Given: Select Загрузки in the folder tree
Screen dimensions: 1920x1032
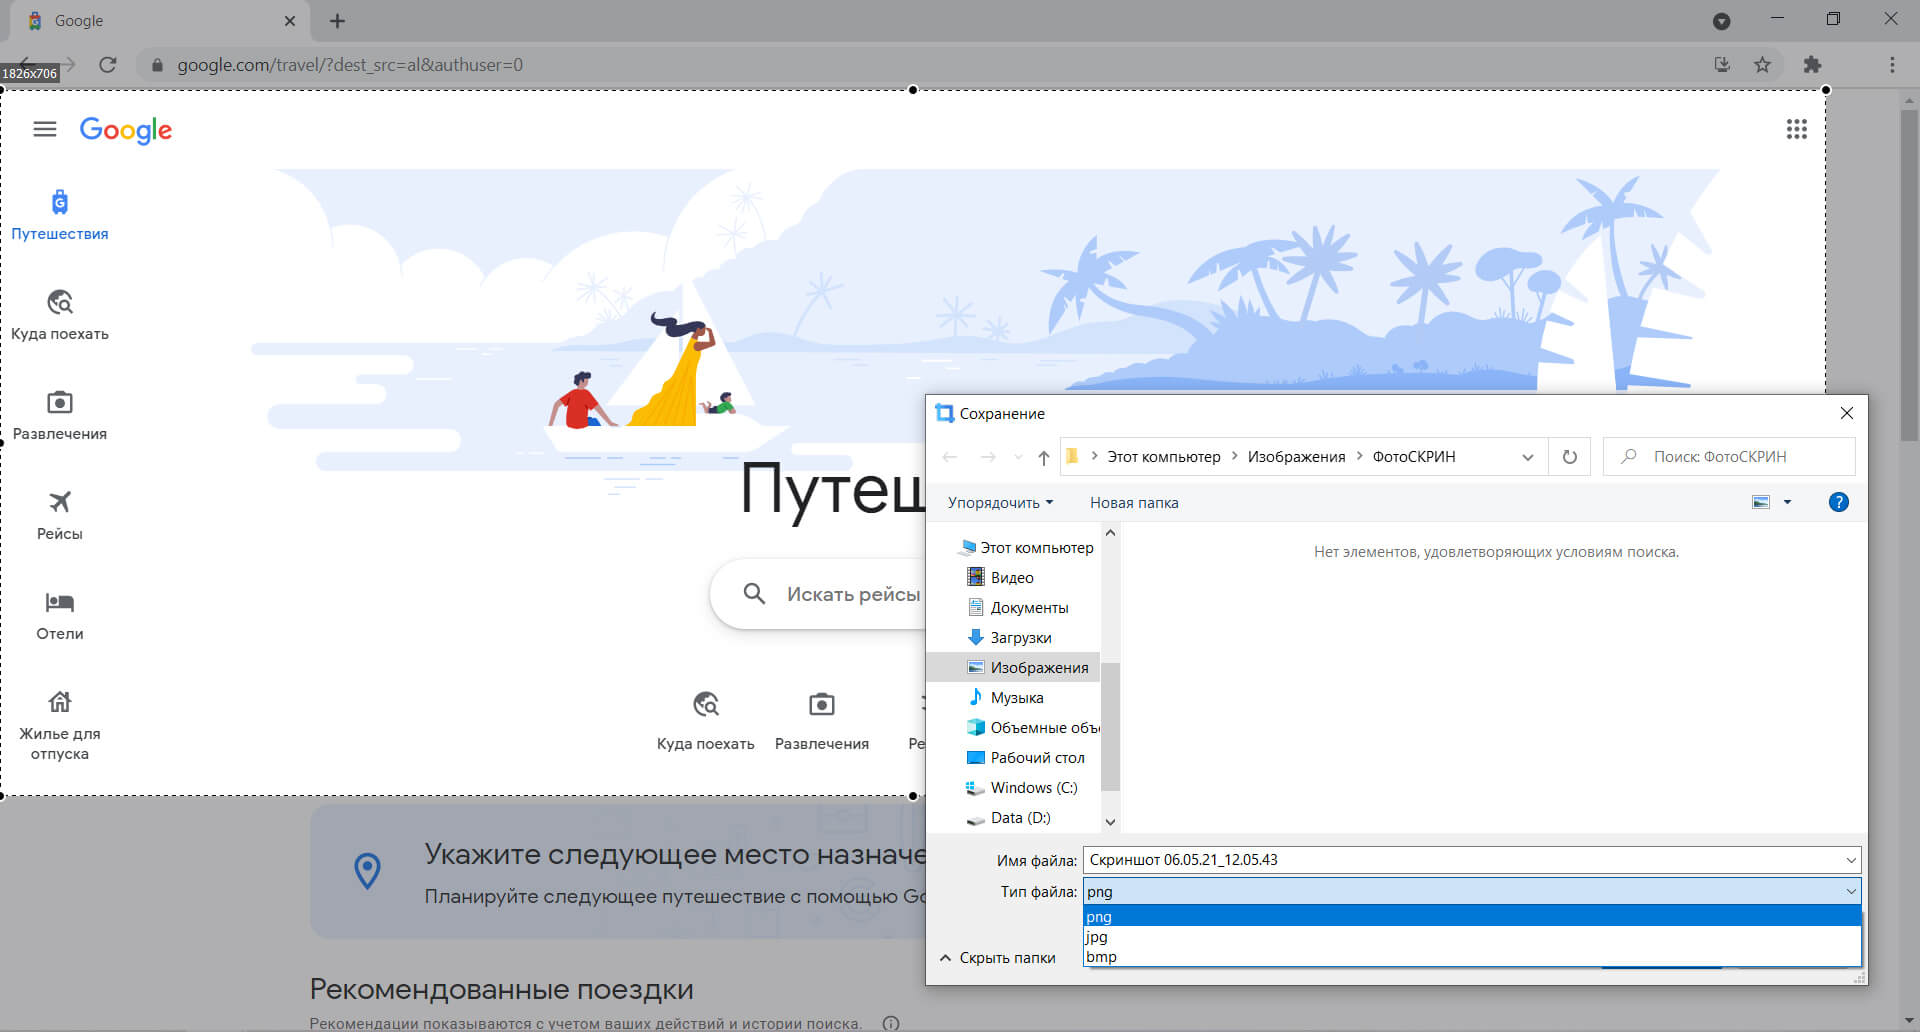Looking at the screenshot, I should click(1020, 638).
